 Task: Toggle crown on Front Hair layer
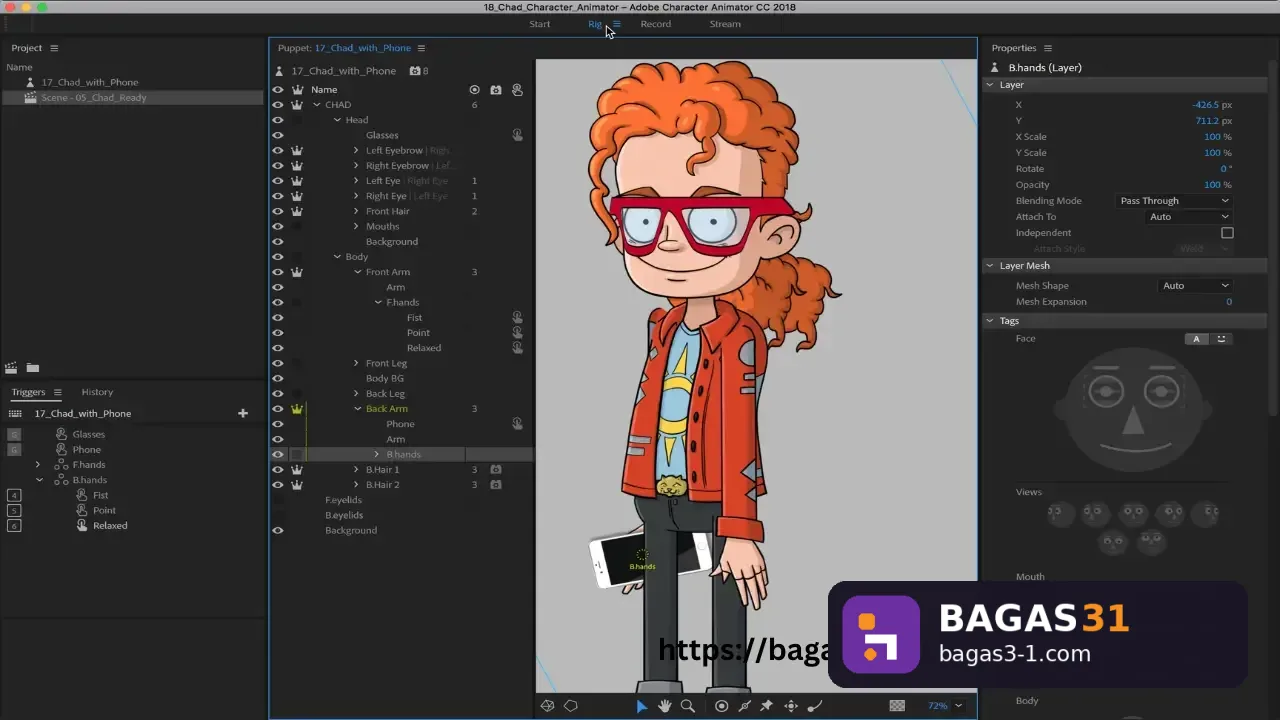pyautogui.click(x=297, y=211)
